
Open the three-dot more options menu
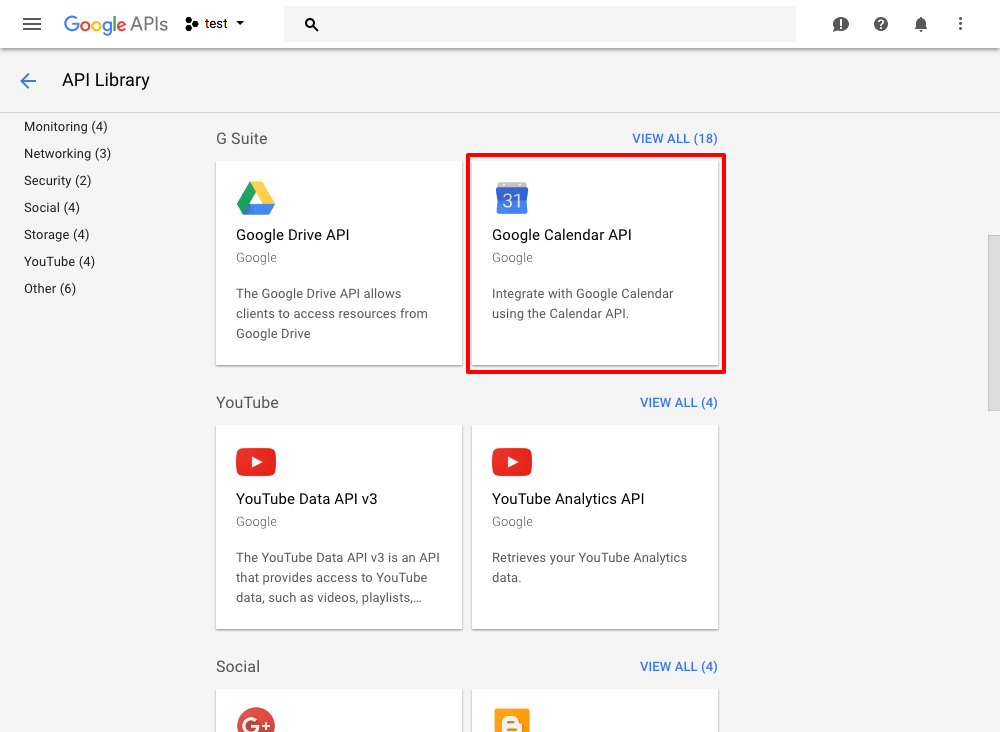[961, 24]
